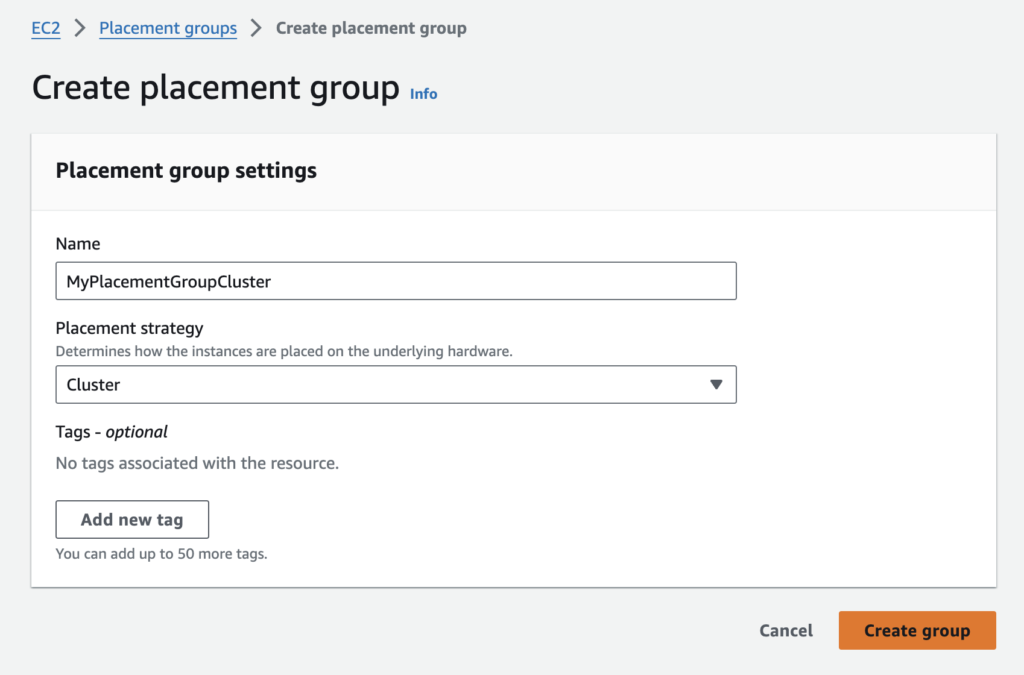This screenshot has height=675, width=1024.
Task: Click the EC2 breadcrumb link
Action: [46, 28]
